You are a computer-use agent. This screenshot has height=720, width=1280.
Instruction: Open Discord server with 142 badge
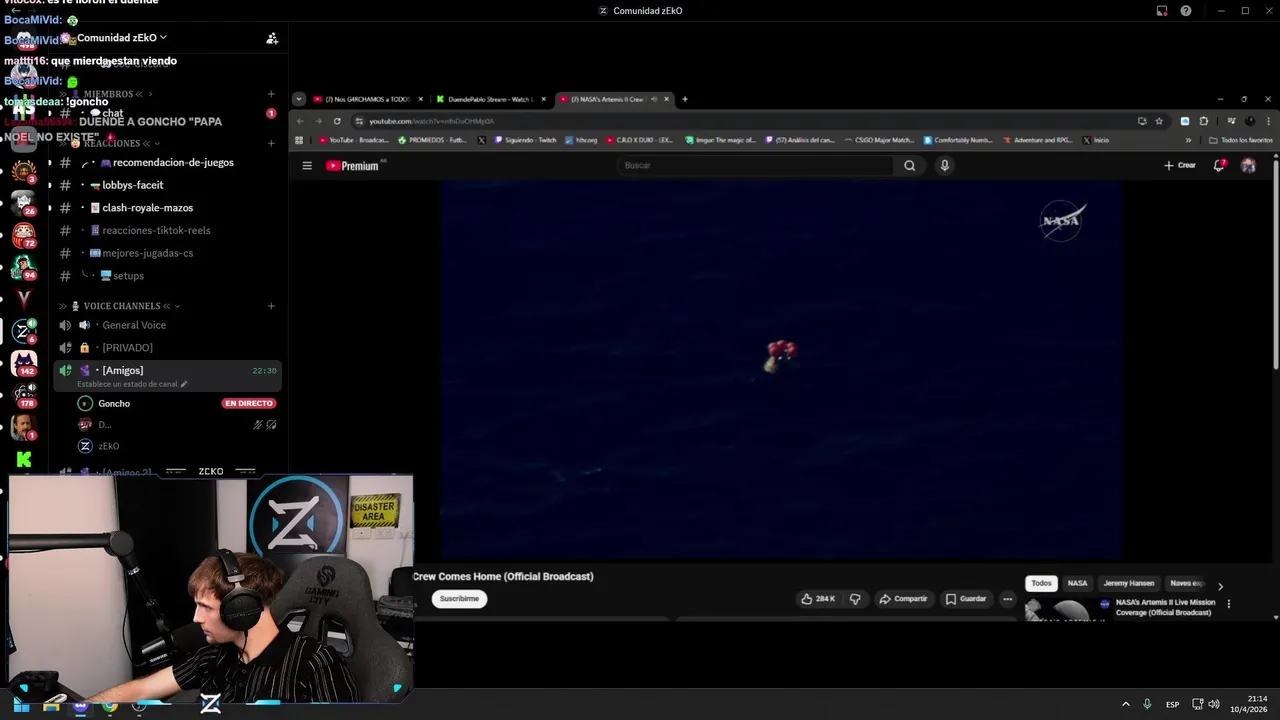(x=24, y=362)
